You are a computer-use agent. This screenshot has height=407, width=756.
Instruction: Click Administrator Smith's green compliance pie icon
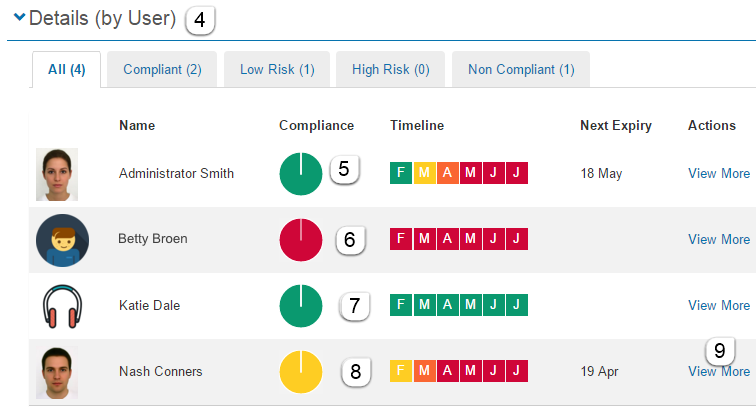(300, 174)
